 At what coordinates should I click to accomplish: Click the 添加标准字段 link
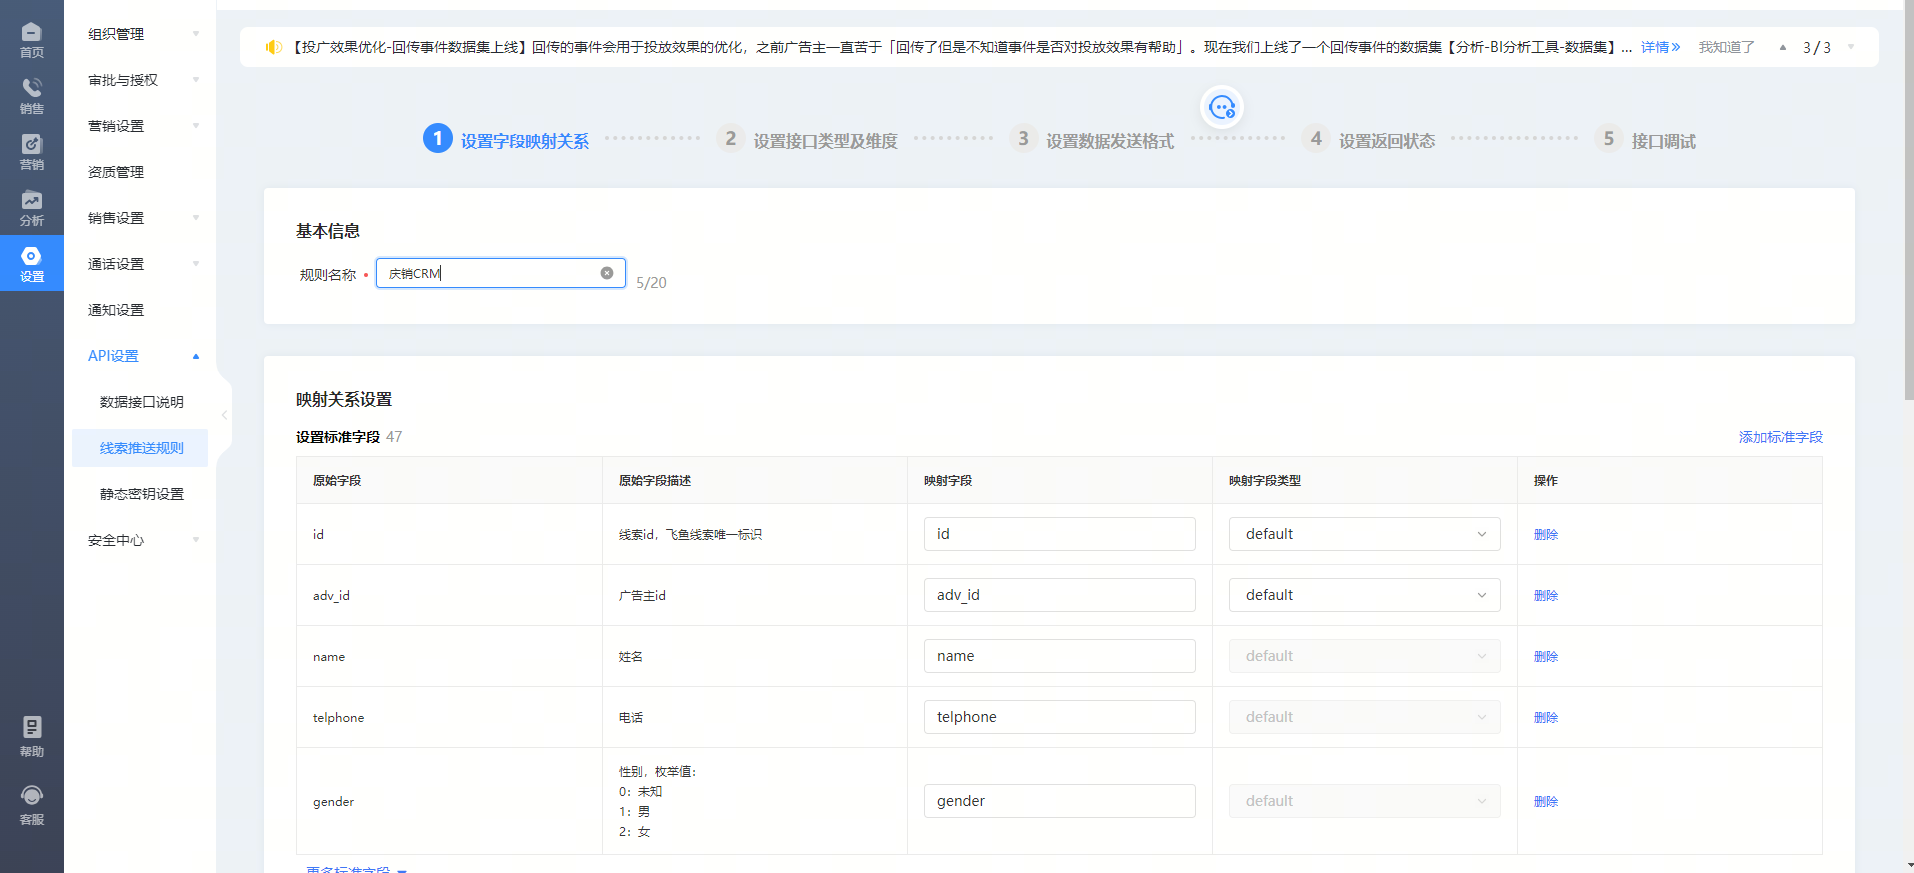click(1780, 437)
